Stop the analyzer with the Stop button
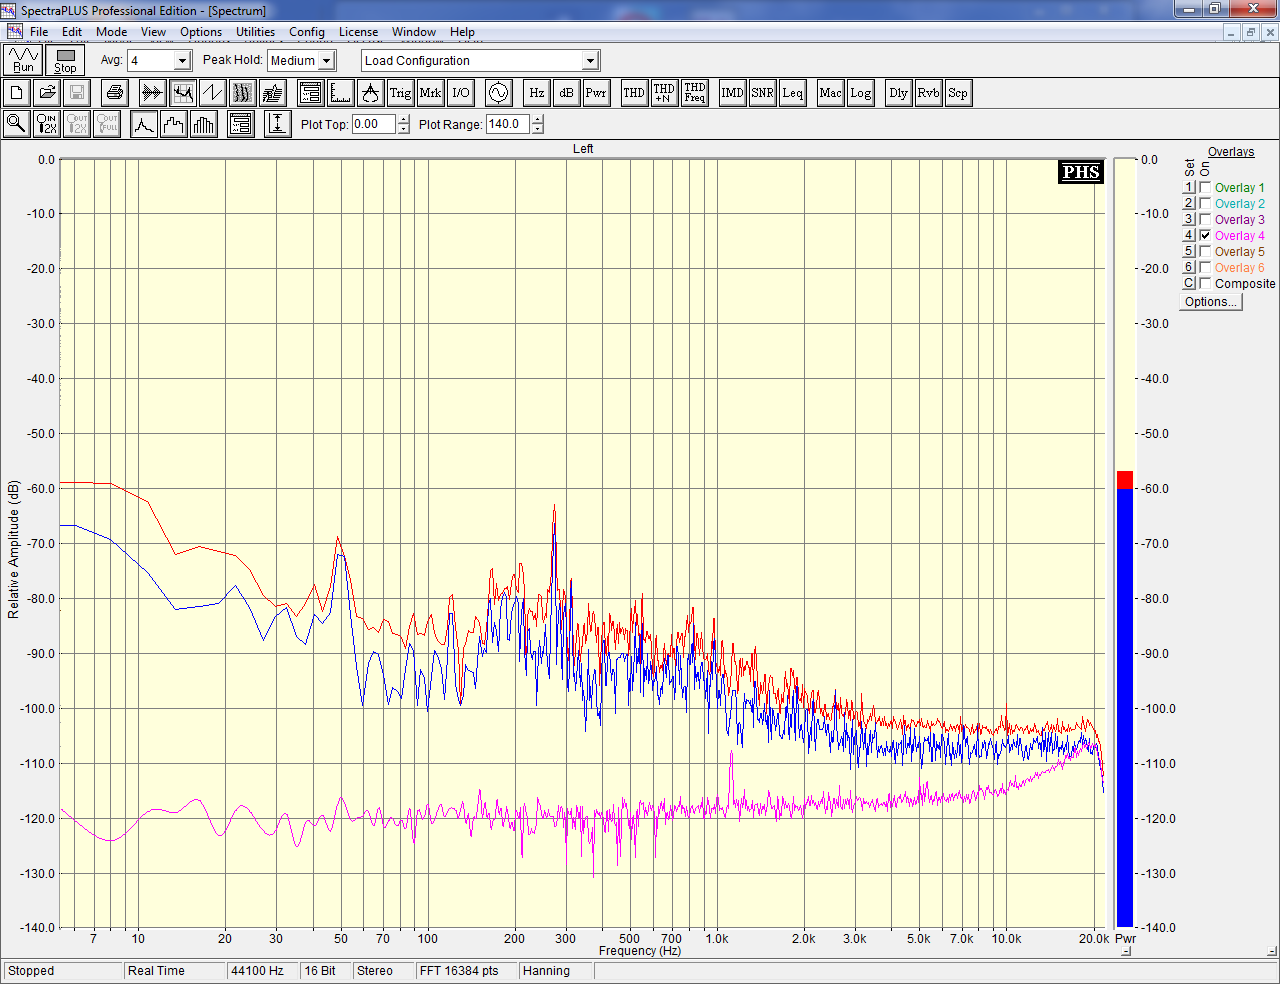 tap(65, 60)
